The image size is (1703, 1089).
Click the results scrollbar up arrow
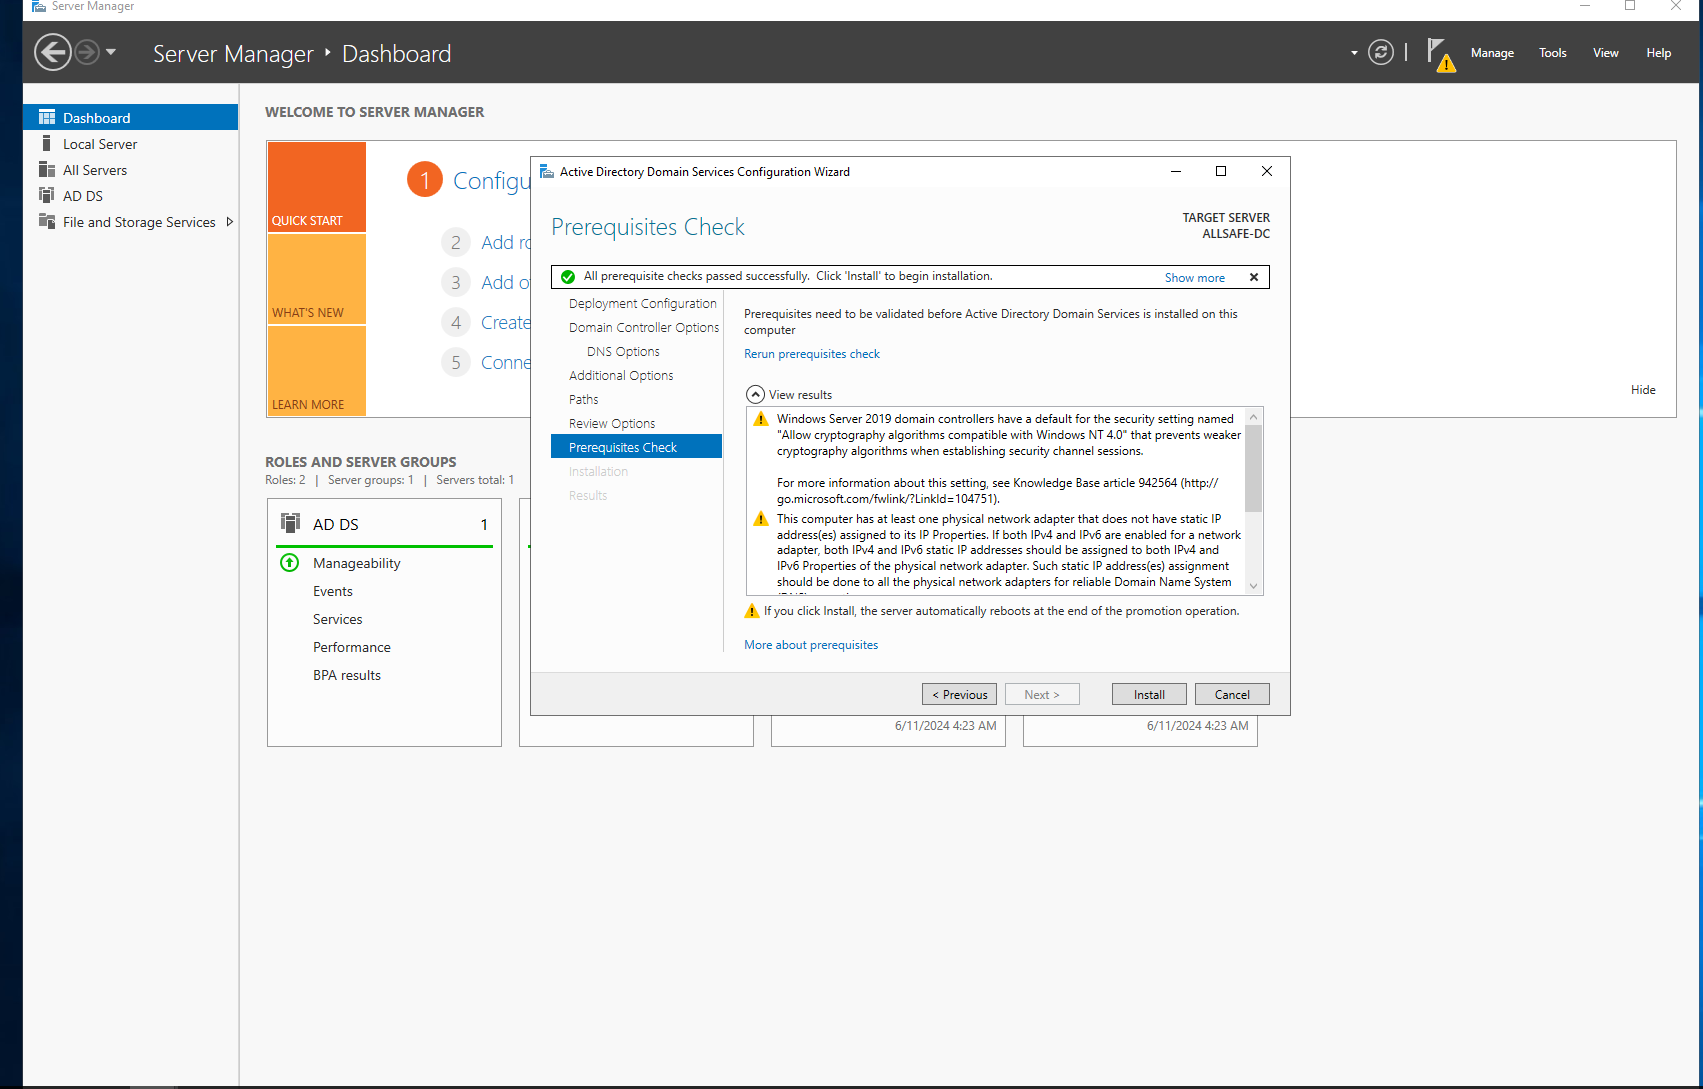(1254, 416)
